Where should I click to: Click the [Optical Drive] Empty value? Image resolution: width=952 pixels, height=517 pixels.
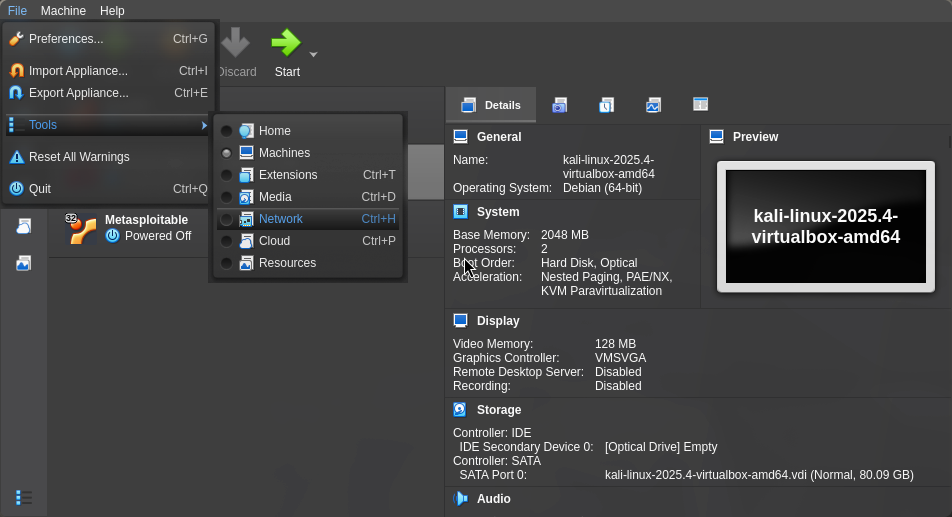point(661,447)
